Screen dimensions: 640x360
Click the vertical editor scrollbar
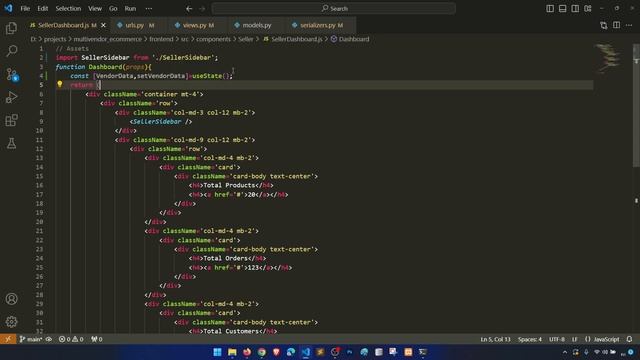636,106
